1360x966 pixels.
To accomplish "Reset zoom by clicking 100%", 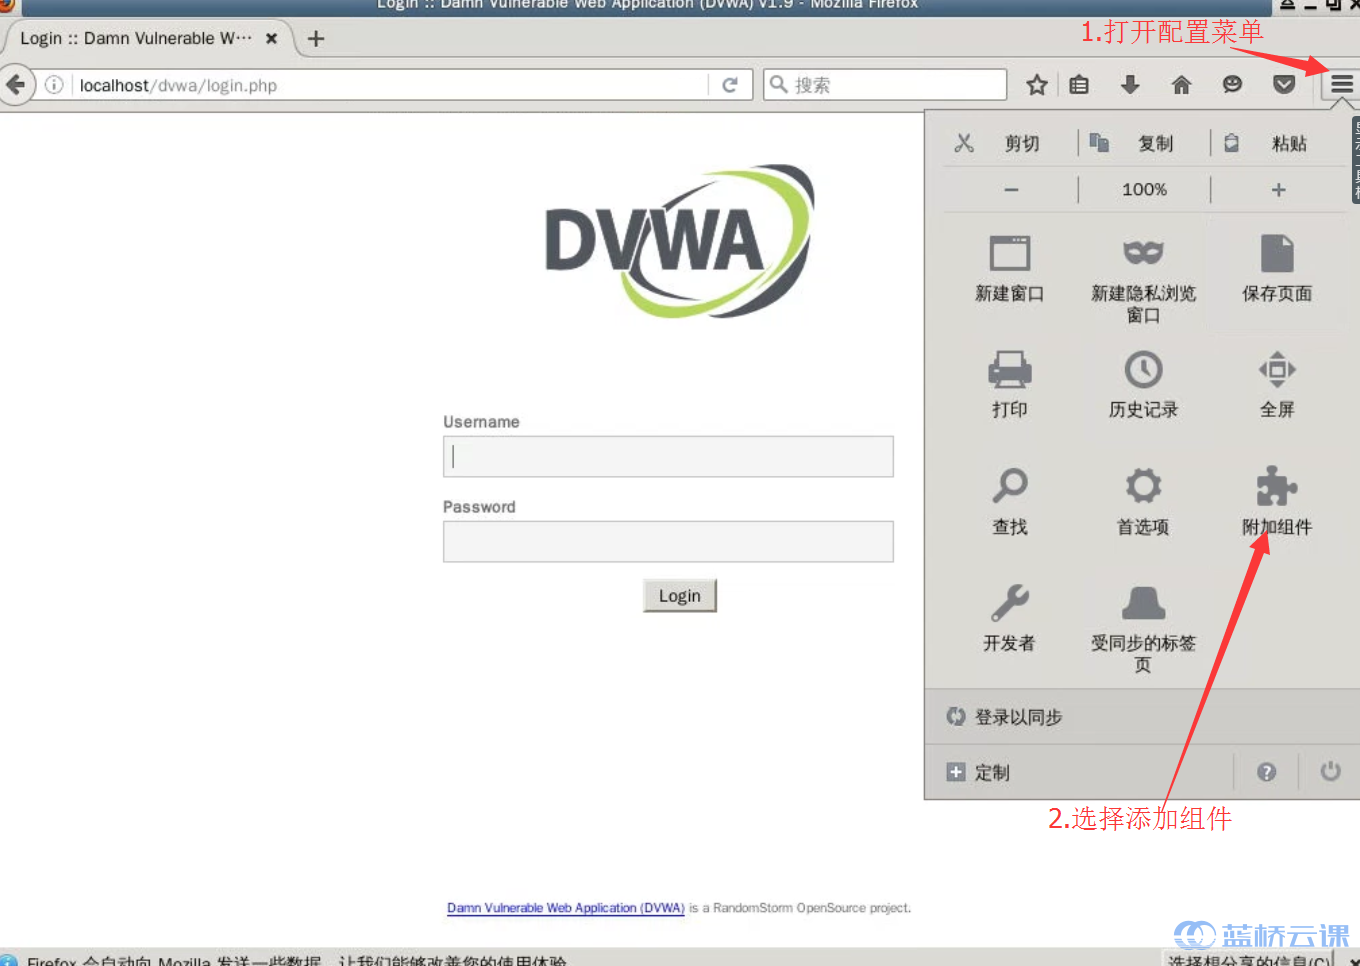I will pyautogui.click(x=1144, y=189).
